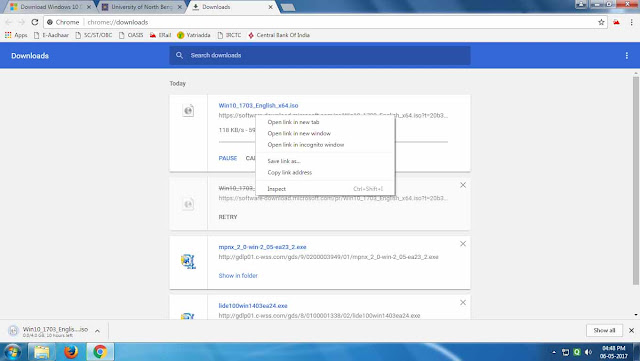This screenshot has width=640, height=361.
Task: Expand the download shelf item options arrow
Action: click(98, 331)
